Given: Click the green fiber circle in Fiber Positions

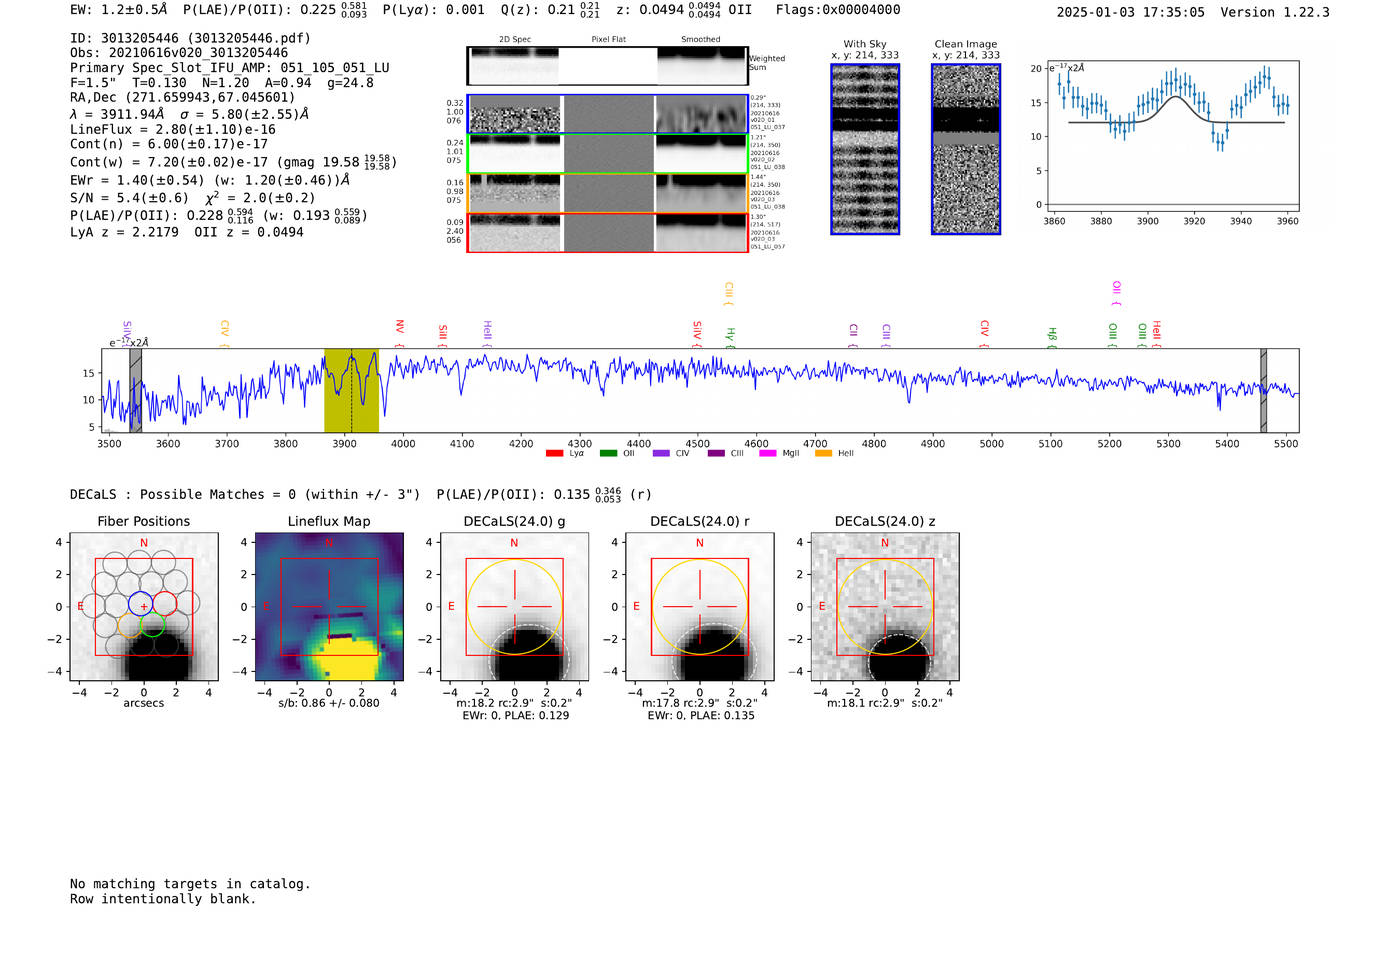Looking at the screenshot, I should pos(152,625).
